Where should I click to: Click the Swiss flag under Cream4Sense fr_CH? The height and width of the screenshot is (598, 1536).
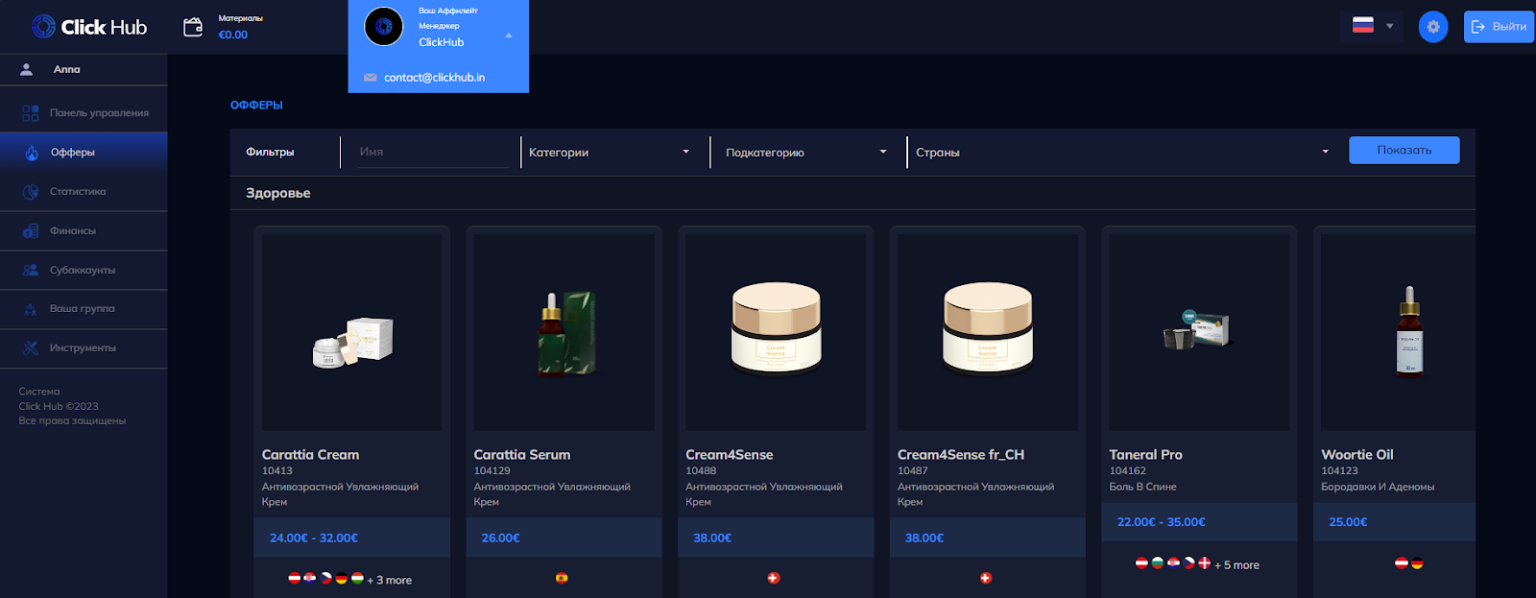pyautogui.click(x=985, y=577)
